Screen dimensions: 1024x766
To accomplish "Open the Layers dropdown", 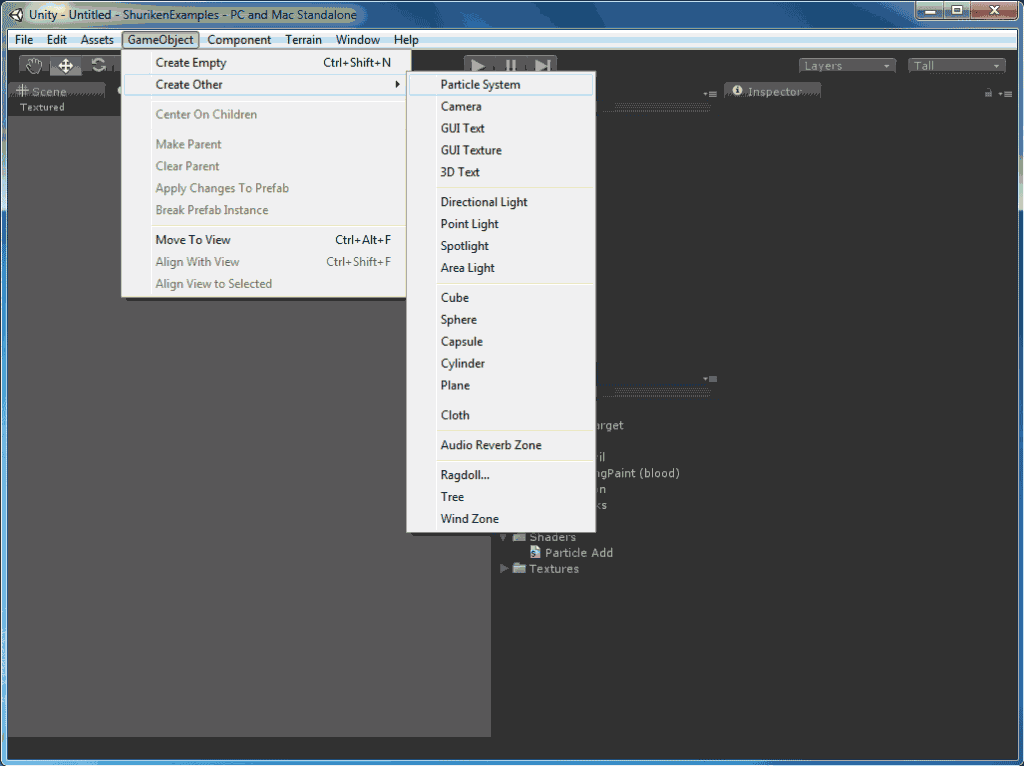I will (846, 65).
